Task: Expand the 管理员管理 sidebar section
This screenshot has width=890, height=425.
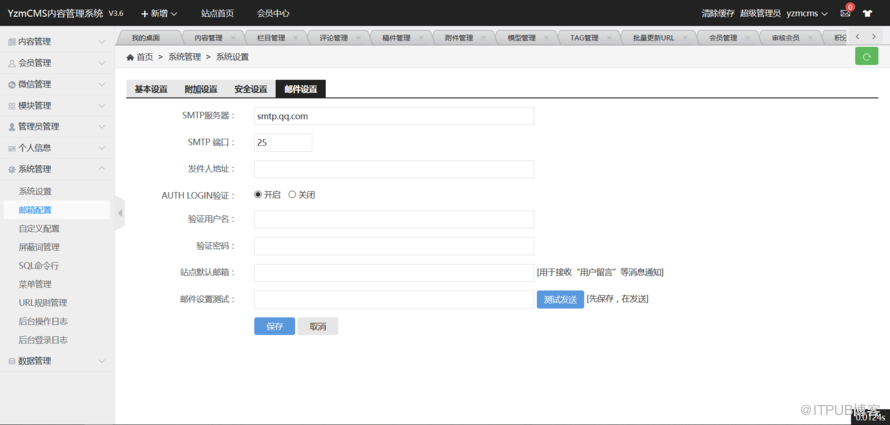Action: [102, 127]
